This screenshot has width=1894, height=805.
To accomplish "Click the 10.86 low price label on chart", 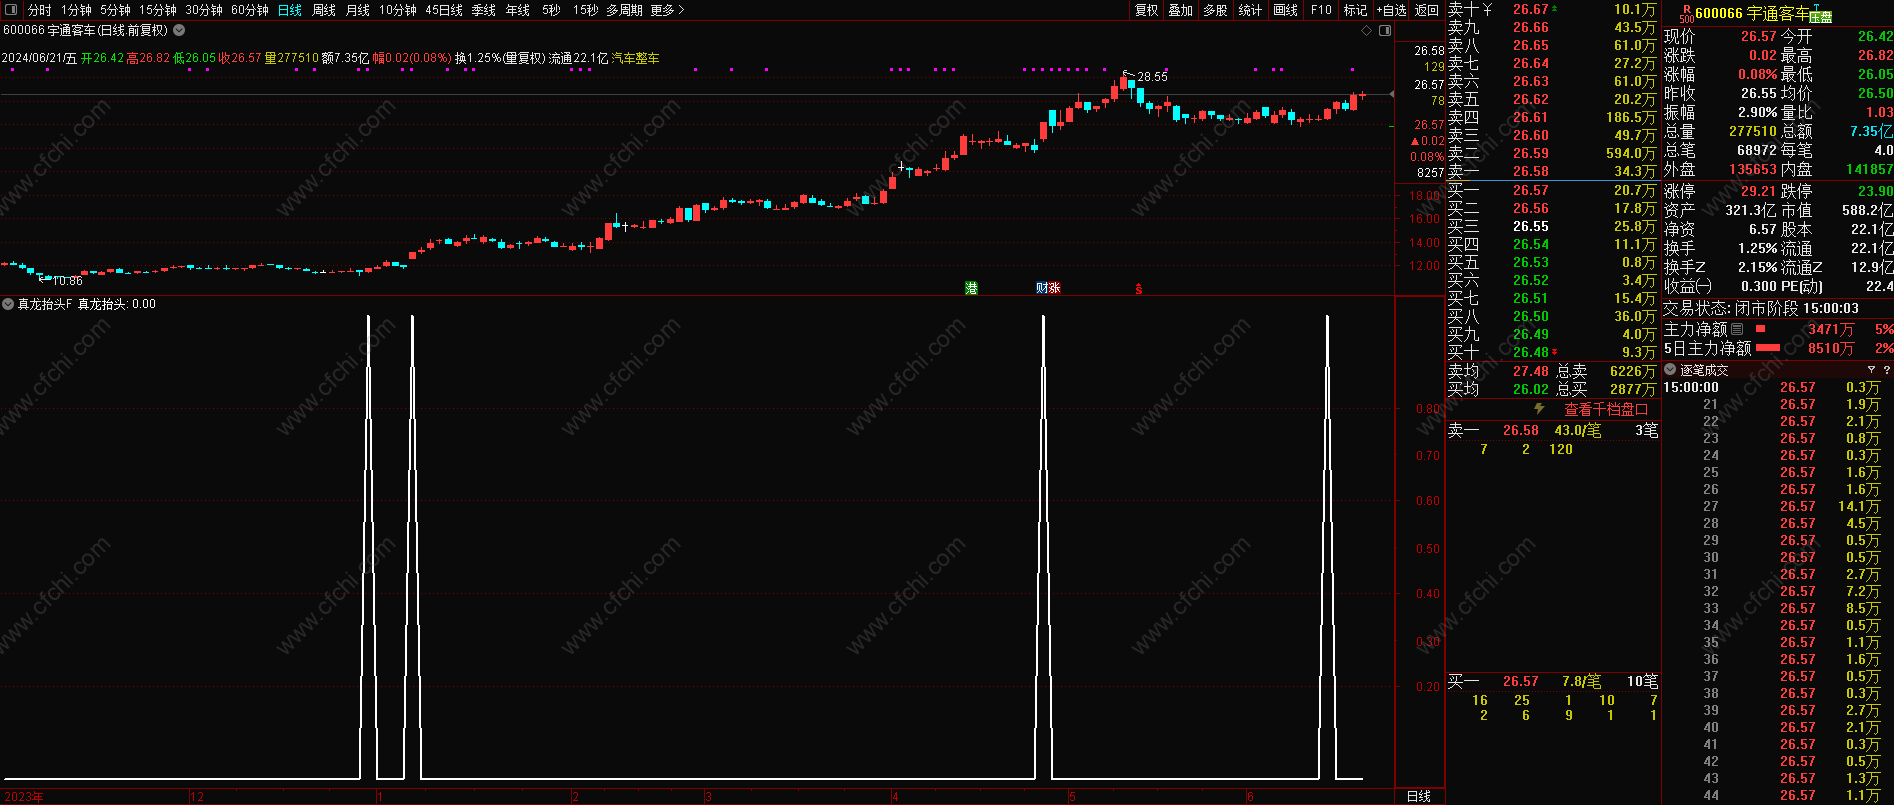I will pyautogui.click(x=67, y=281).
